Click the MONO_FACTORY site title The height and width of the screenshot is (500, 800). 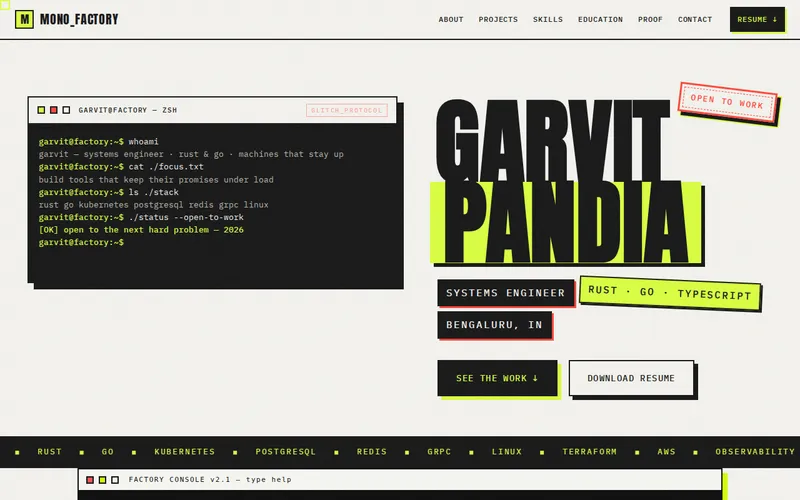point(79,19)
